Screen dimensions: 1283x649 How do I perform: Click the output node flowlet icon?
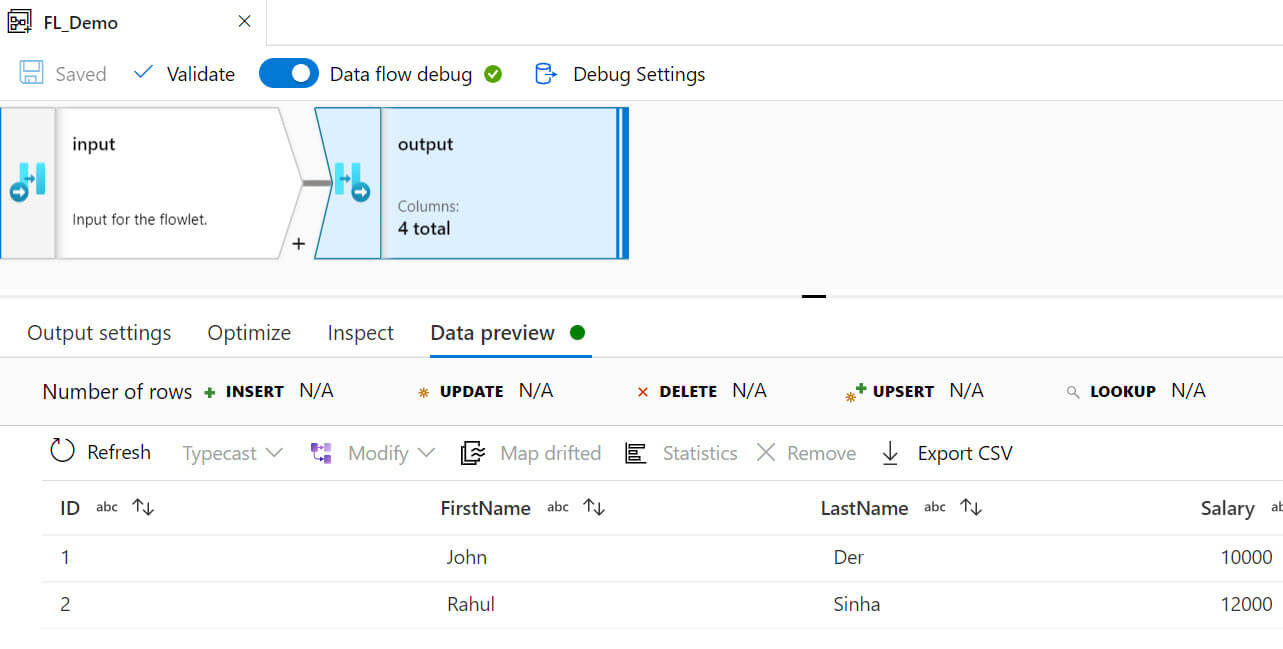pyautogui.click(x=350, y=183)
